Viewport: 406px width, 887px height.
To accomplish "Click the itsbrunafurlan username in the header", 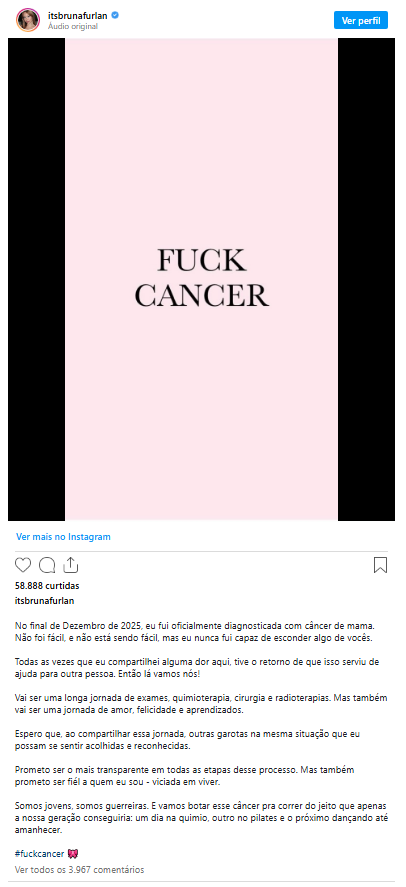I will (78, 15).
